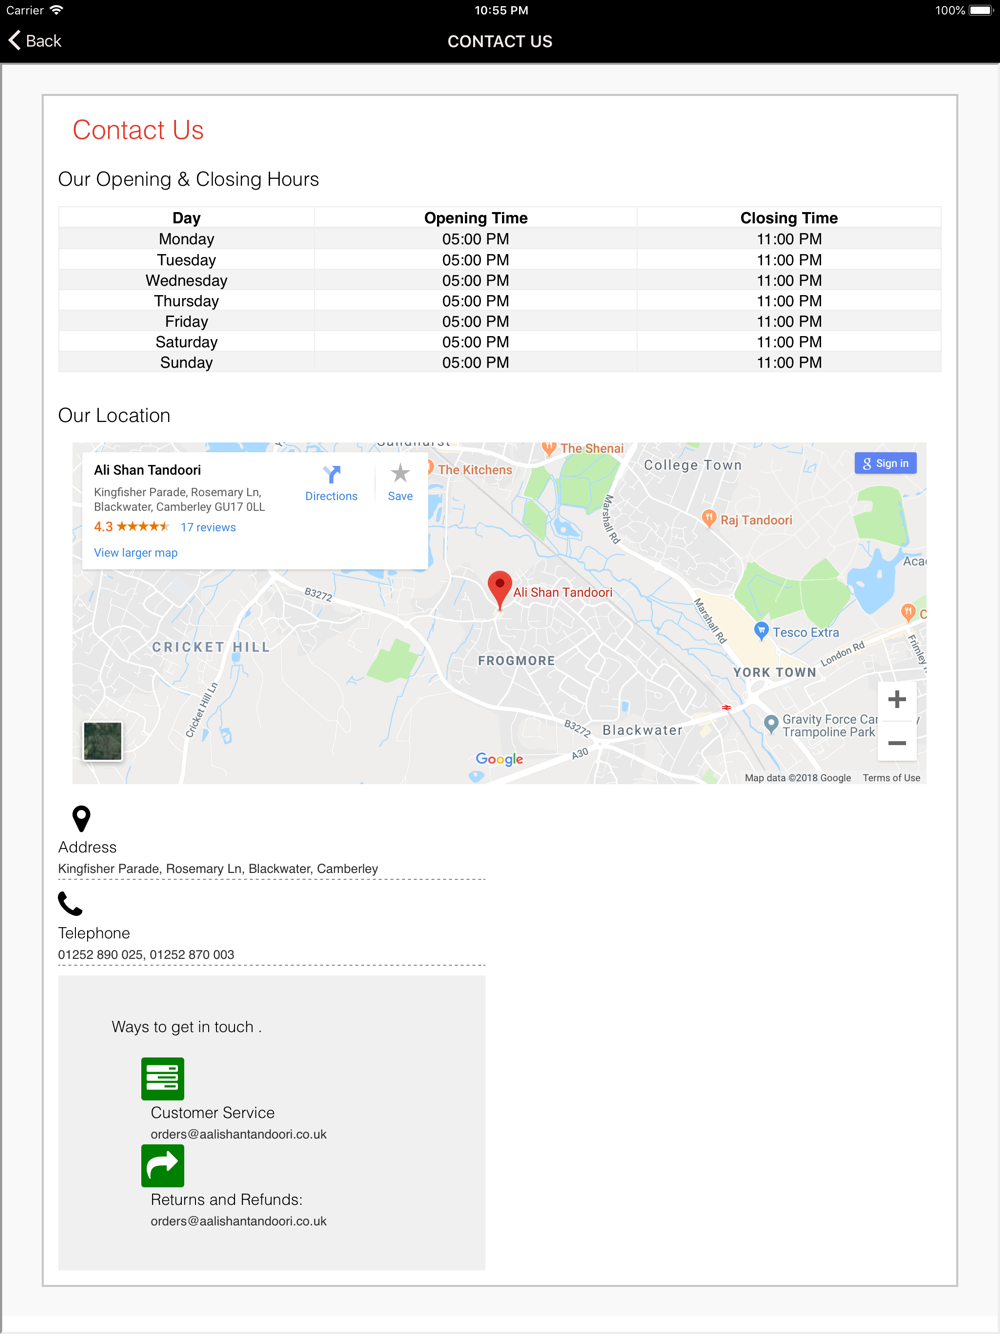Click the Google logo on map
1000x1334 pixels.
click(x=500, y=759)
